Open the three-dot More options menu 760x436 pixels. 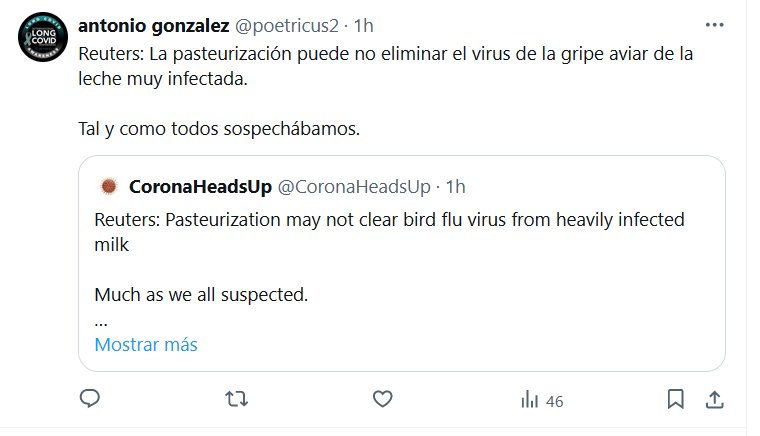click(714, 25)
